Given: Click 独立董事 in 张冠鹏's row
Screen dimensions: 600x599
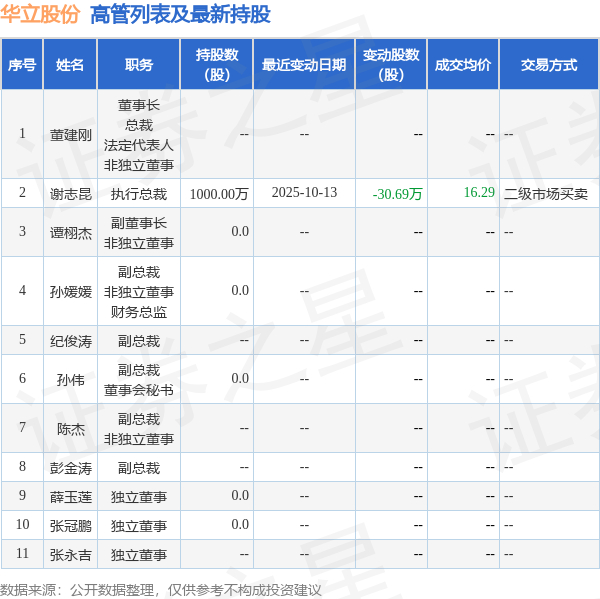Looking at the screenshot, I should [139, 526].
